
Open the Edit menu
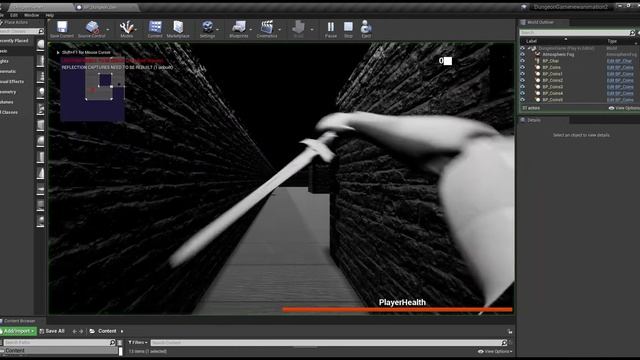point(14,15)
